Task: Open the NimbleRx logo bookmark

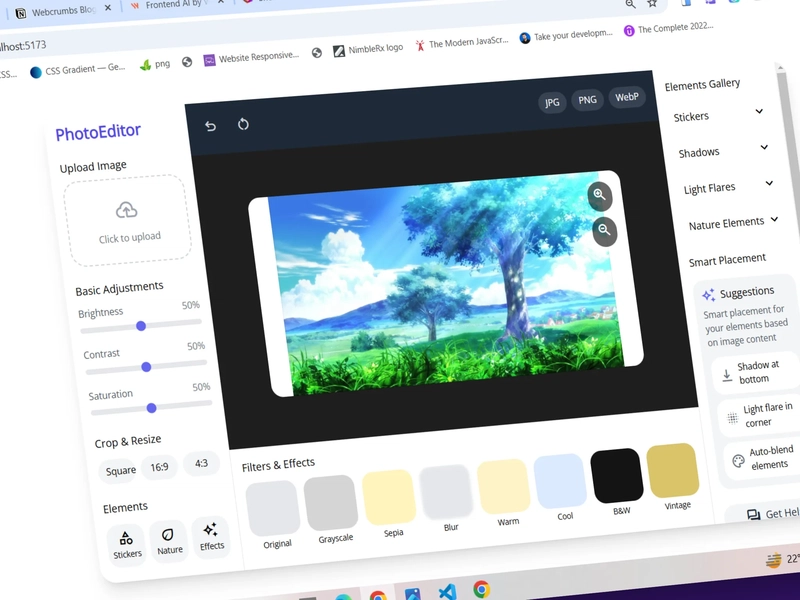Action: pyautogui.click(x=368, y=49)
